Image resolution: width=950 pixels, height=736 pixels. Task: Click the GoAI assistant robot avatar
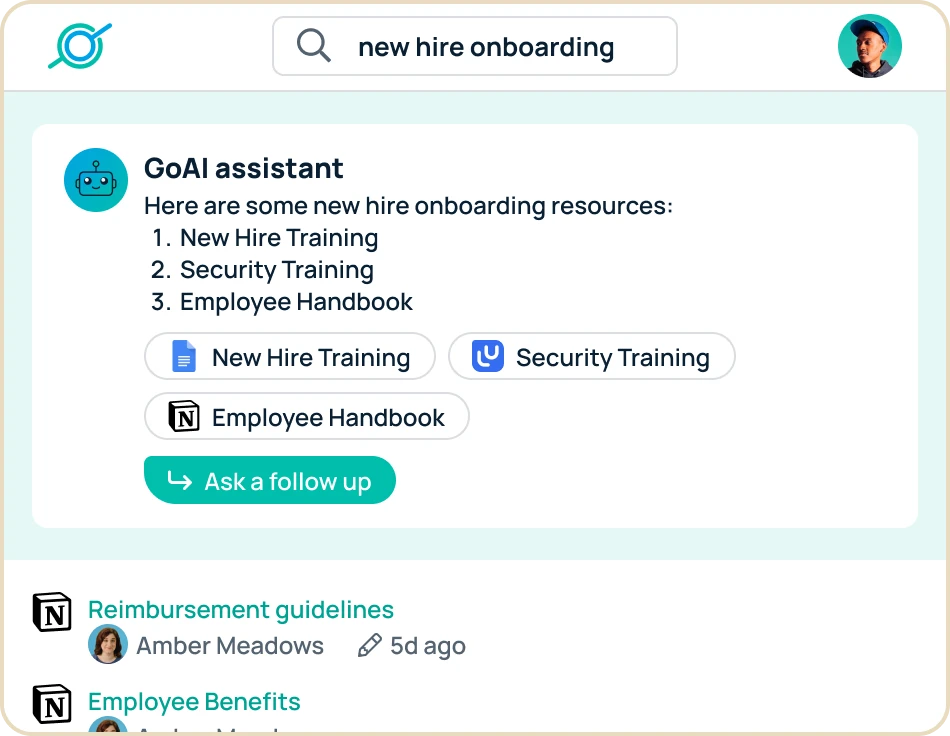pyautogui.click(x=95, y=180)
